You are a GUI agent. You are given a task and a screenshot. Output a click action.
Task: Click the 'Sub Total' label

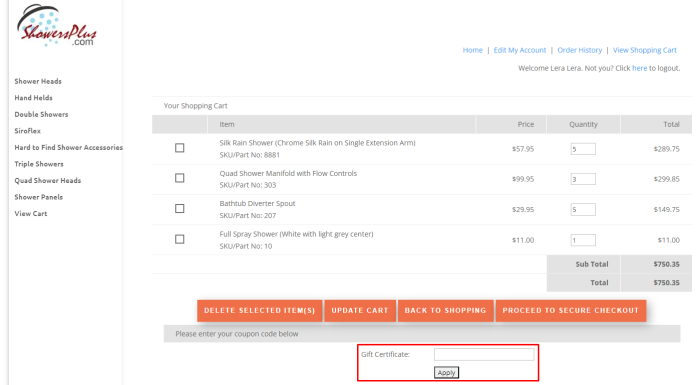click(592, 264)
